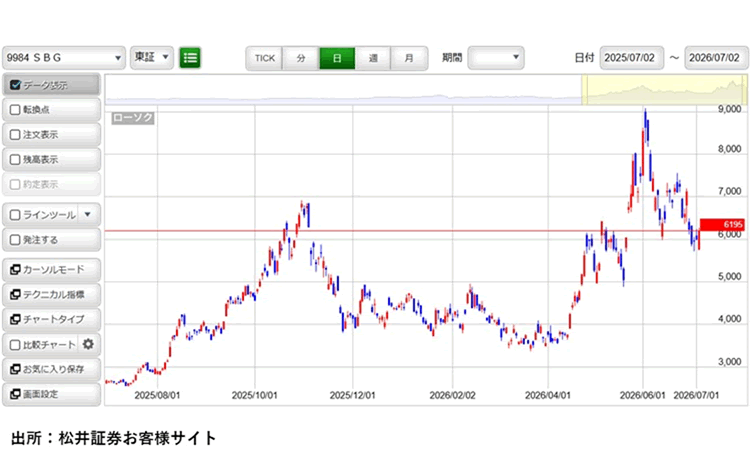This screenshot has height=453, width=750.
Task: Click the yellow range selector in overview
Action: [x=664, y=90]
